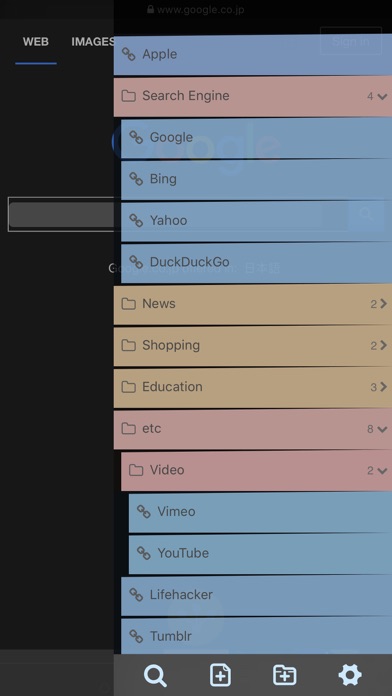This screenshot has height=696, width=392.
Task: Open the bookmark search magnifier icon
Action: [155, 676]
